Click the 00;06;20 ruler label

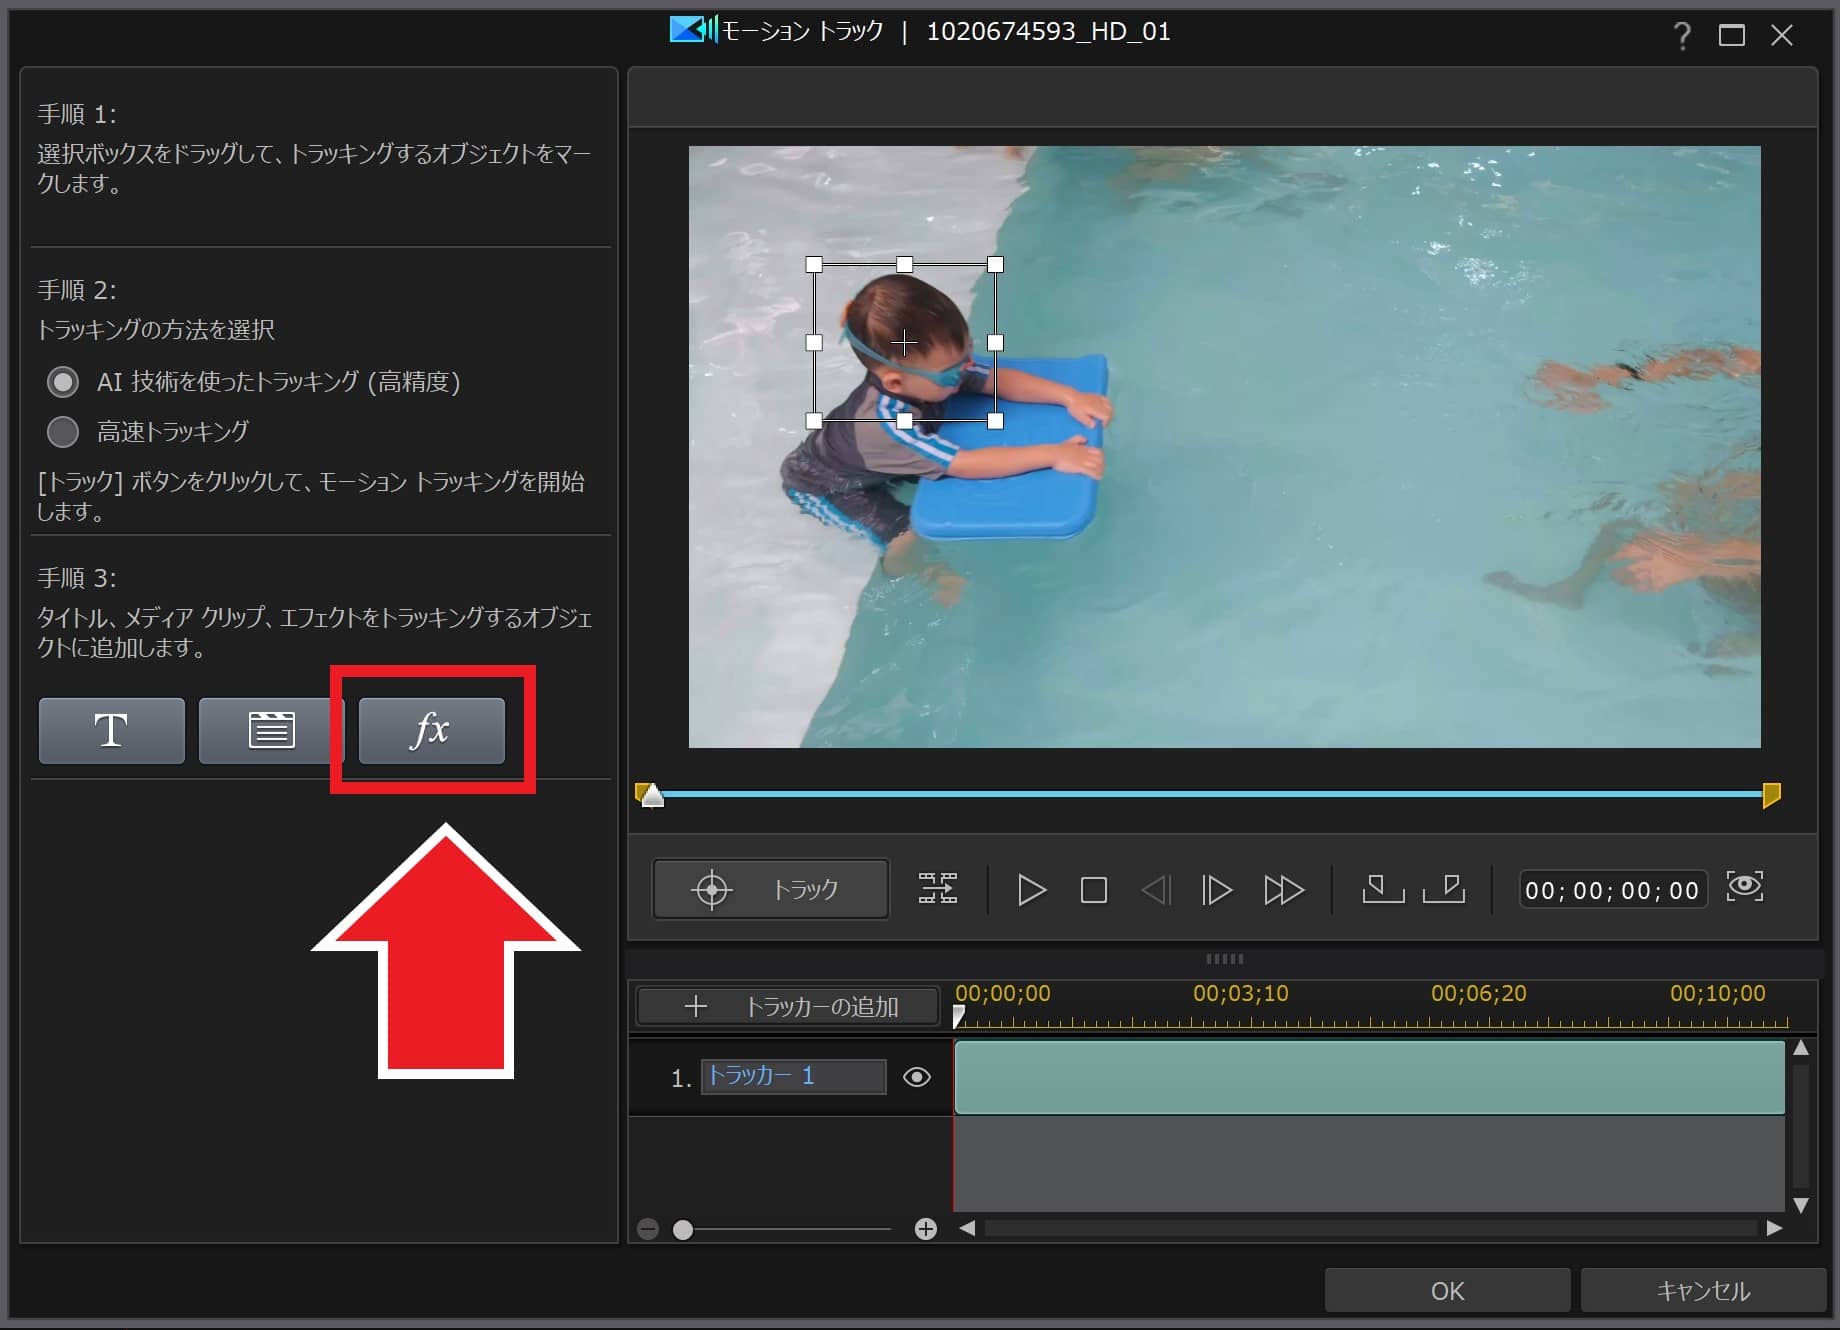tap(1478, 994)
